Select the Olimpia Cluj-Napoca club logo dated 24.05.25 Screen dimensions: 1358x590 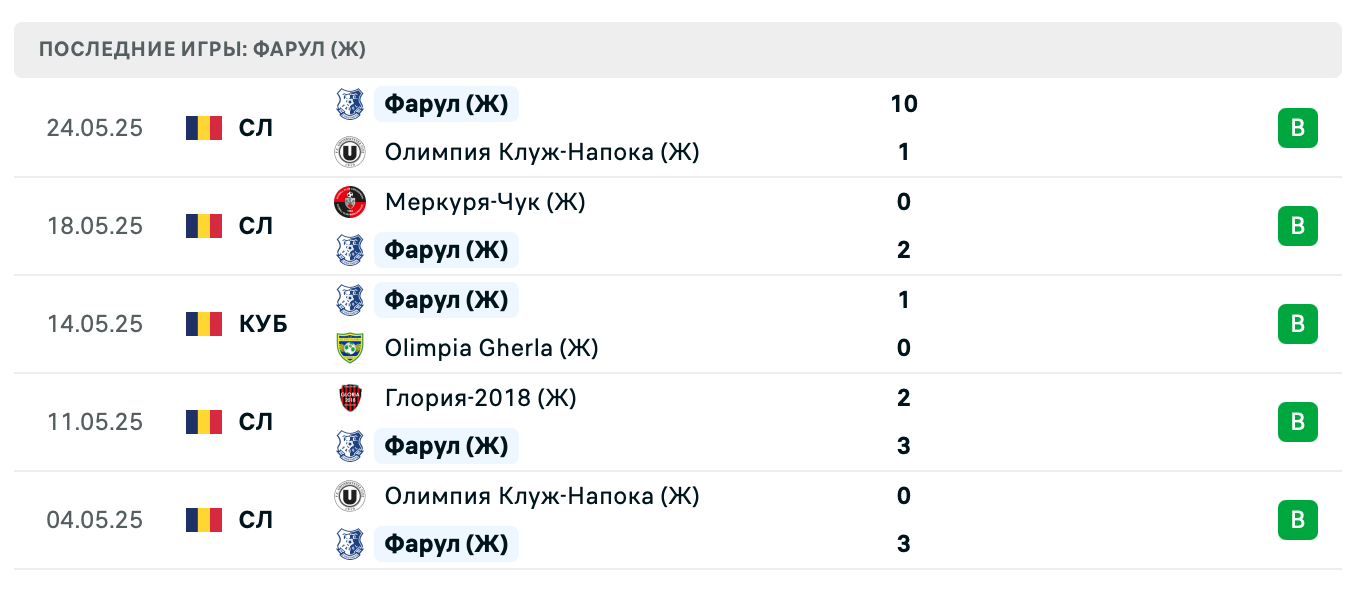click(349, 152)
